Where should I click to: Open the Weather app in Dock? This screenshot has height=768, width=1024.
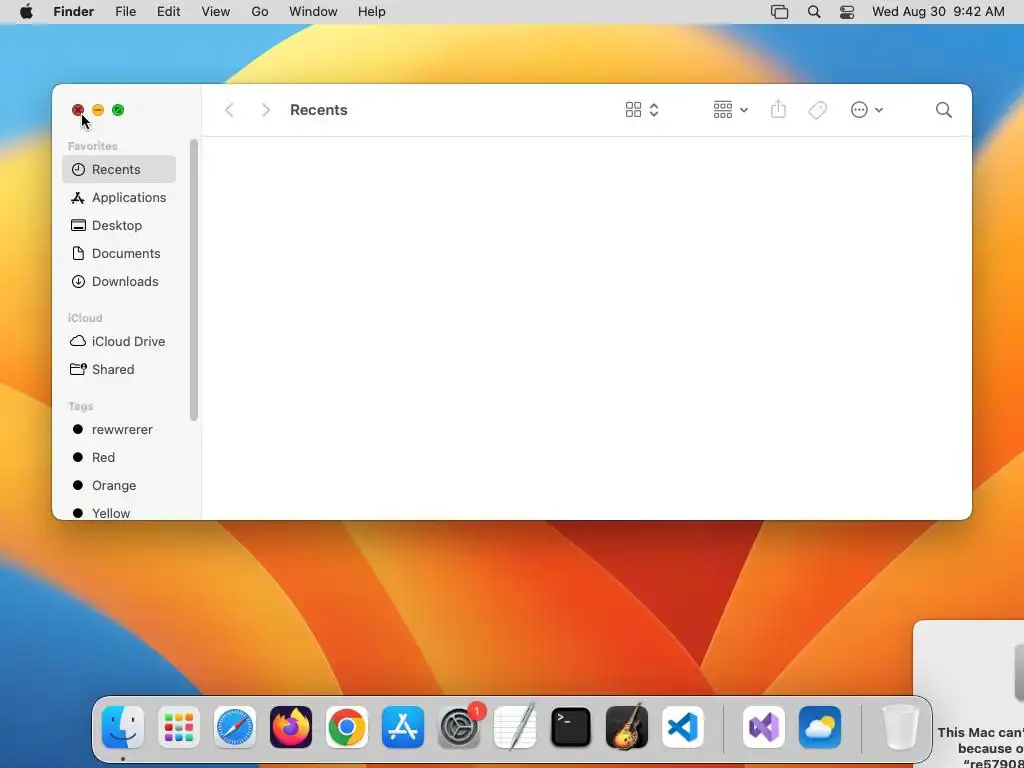click(x=820, y=727)
